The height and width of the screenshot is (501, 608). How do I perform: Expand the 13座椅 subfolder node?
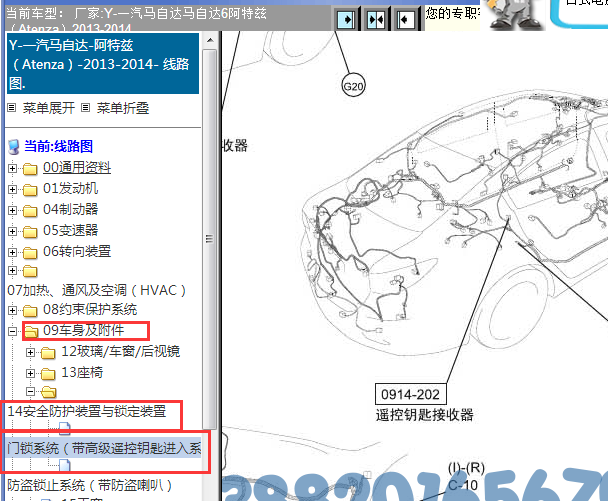(x=30, y=373)
